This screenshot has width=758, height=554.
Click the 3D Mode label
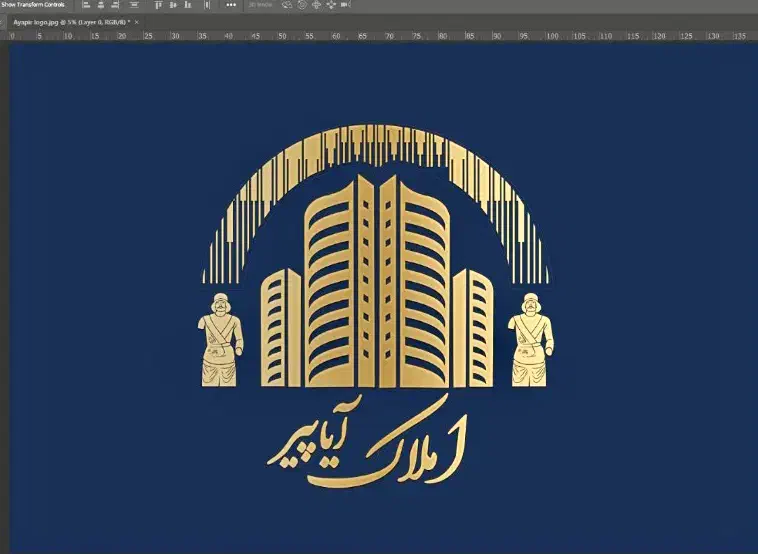pyautogui.click(x=260, y=4)
